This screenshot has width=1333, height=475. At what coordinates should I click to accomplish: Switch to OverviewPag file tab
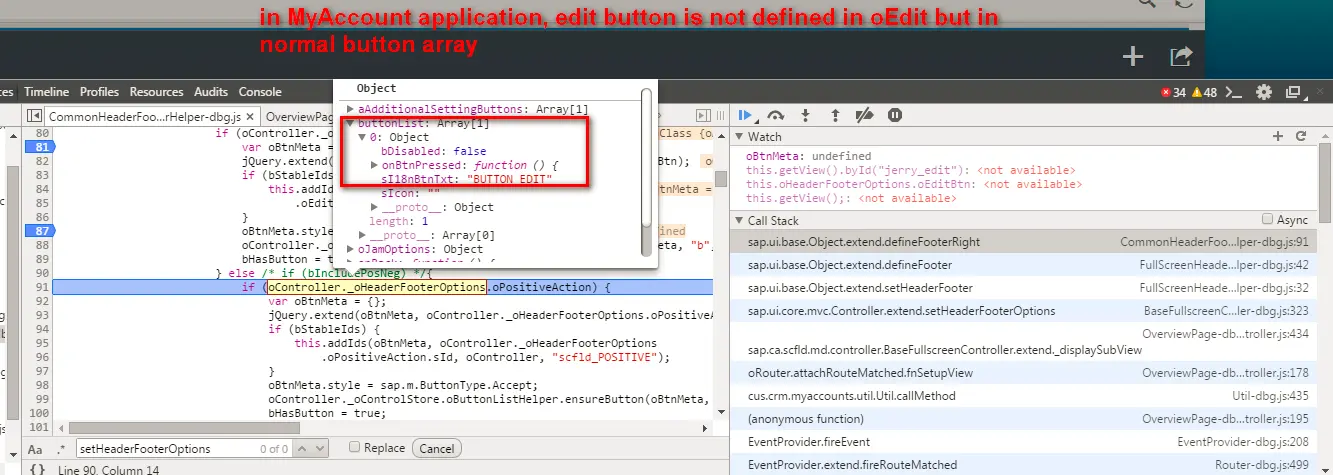click(299, 117)
